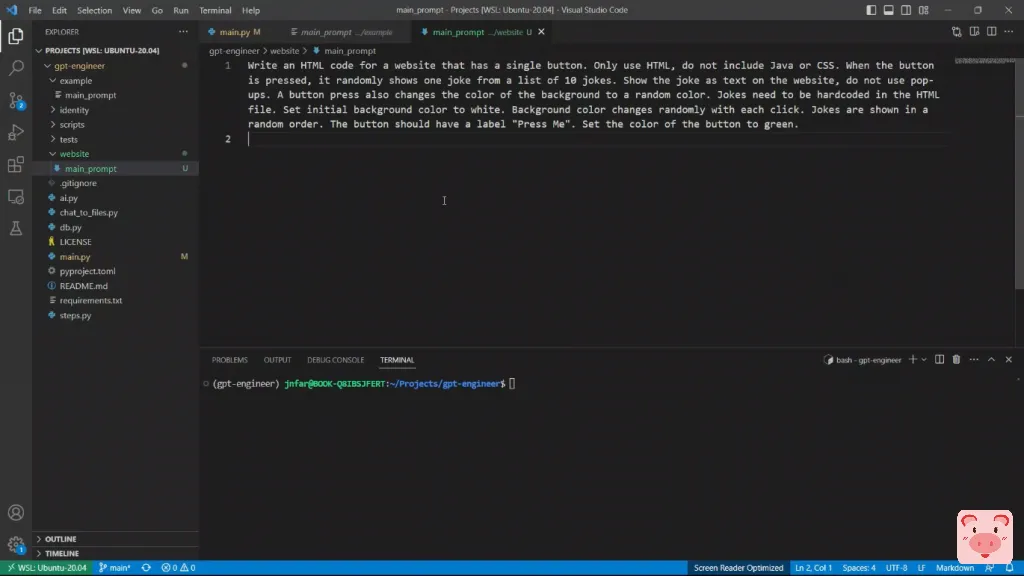Click website breadcrumb in editor path
Viewport: 1024px width, 576px height.
285,50
